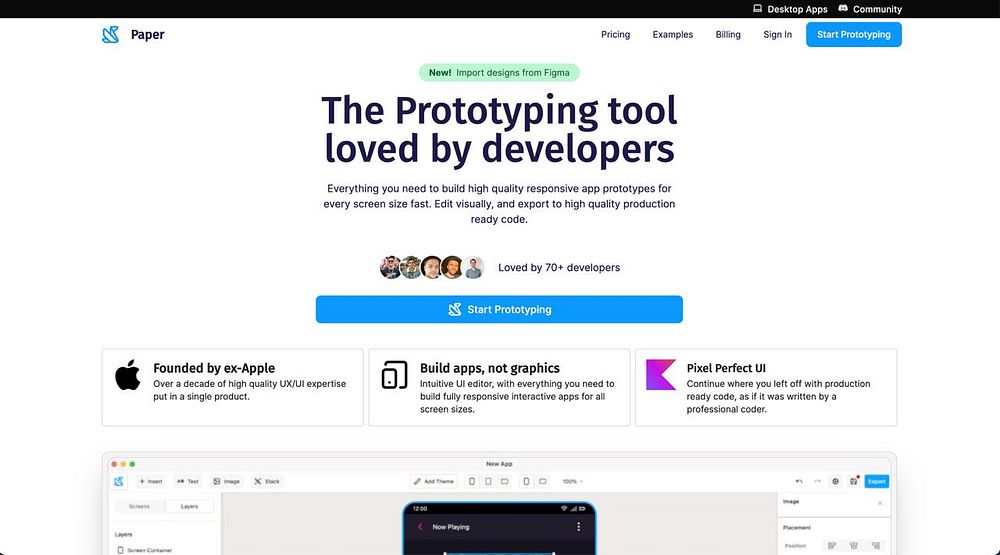Open the Community link
The image size is (1000, 555).
click(870, 9)
